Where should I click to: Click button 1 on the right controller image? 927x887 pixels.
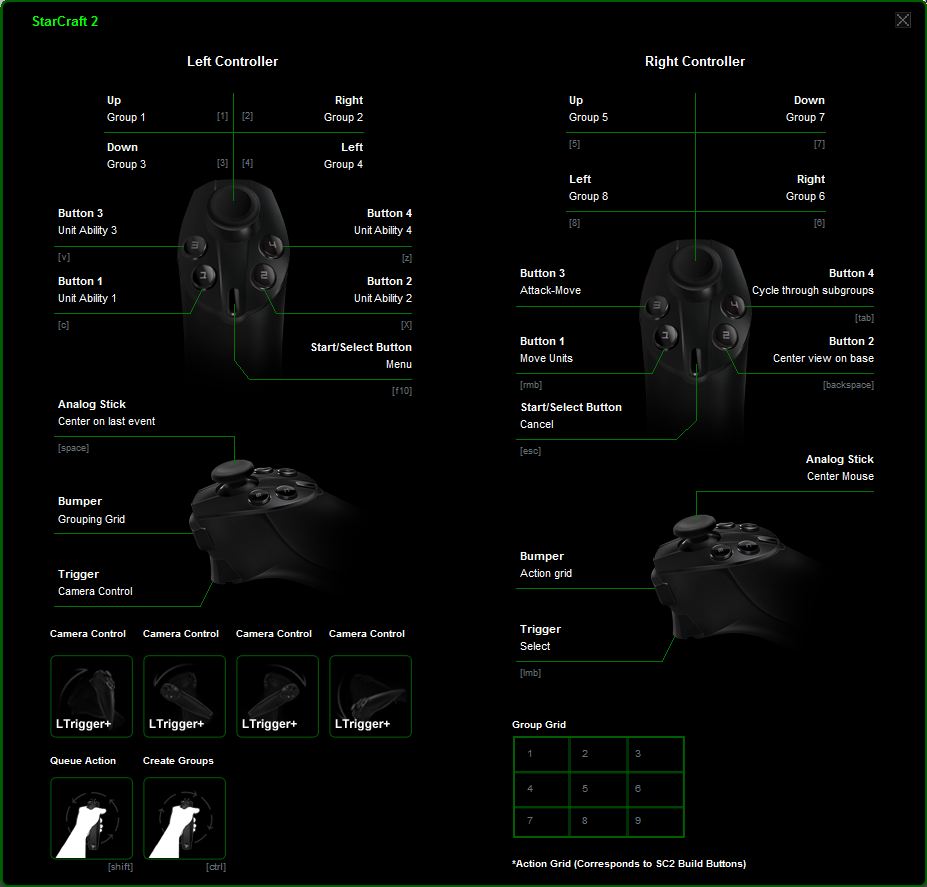(666, 336)
